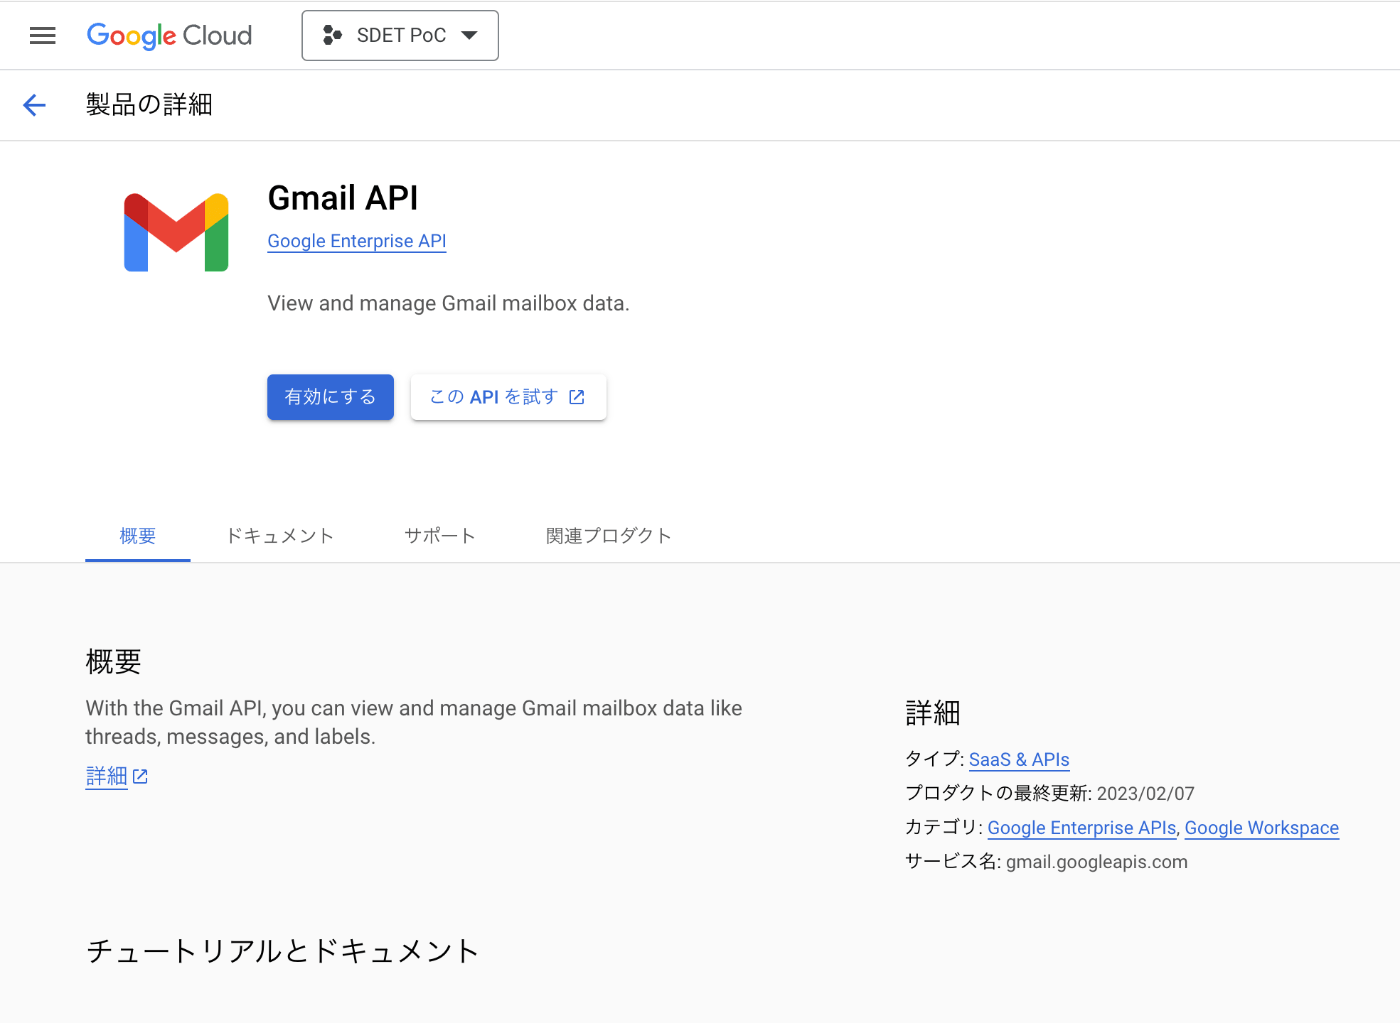Open the 関連プロダクト tab
The image size is (1400, 1023).
click(x=609, y=535)
